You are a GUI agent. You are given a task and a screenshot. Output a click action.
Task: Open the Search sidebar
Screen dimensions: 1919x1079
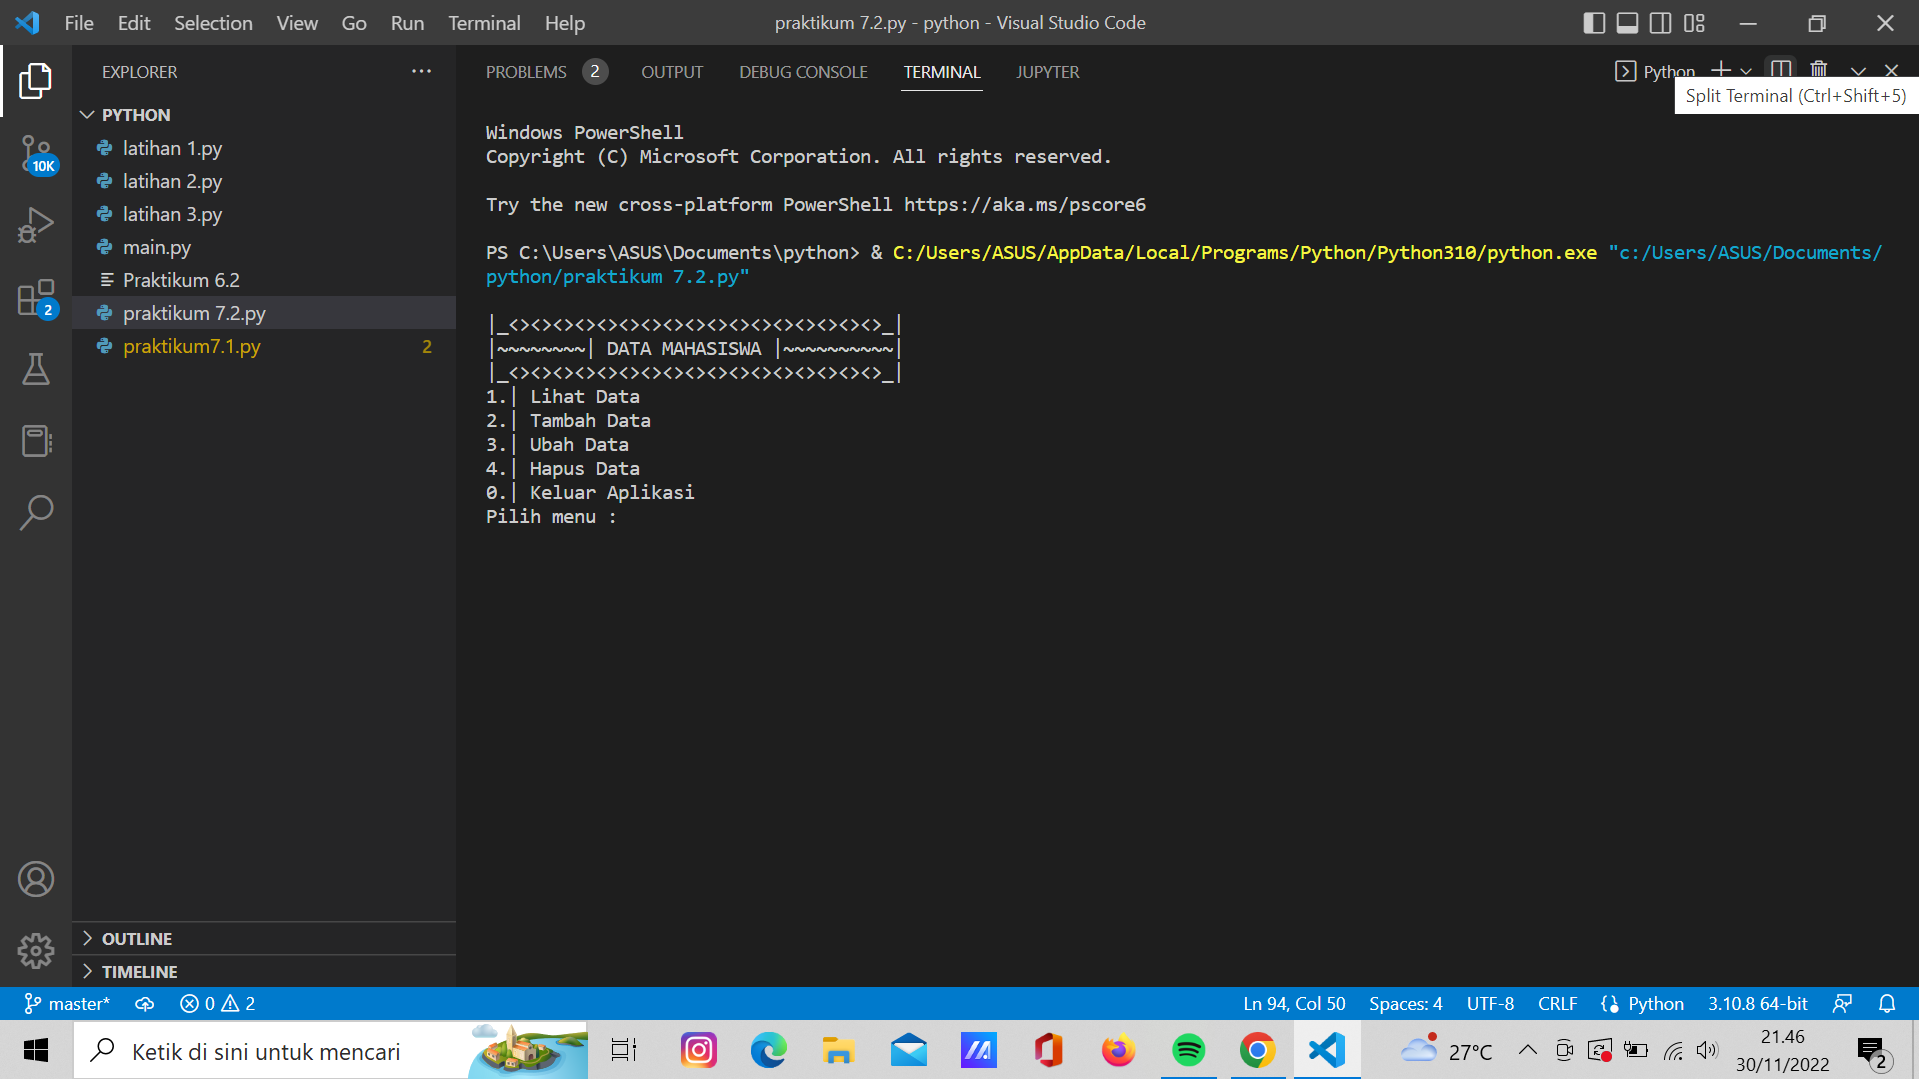36,512
